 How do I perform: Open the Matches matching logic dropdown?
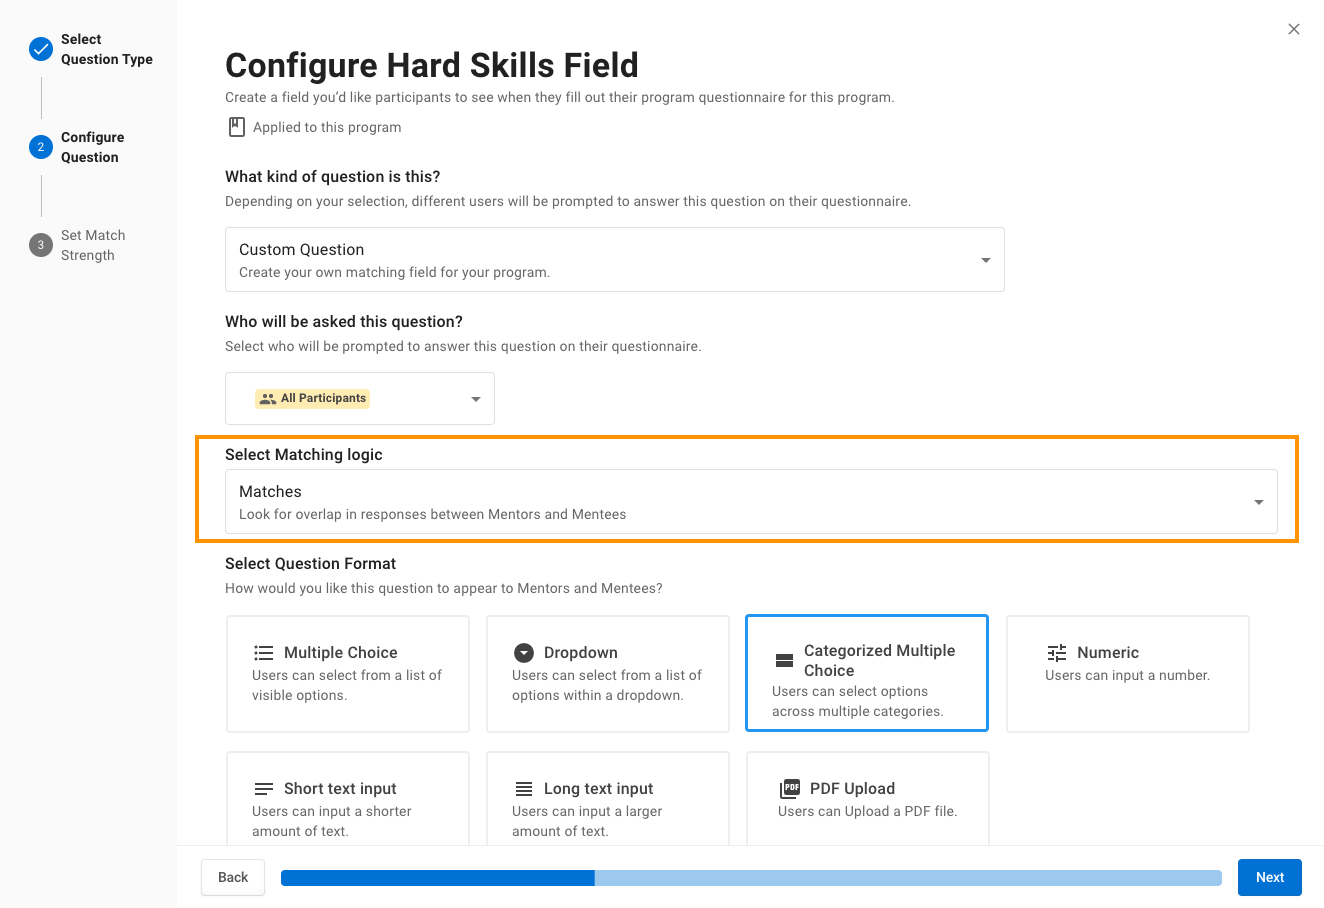(x=751, y=502)
